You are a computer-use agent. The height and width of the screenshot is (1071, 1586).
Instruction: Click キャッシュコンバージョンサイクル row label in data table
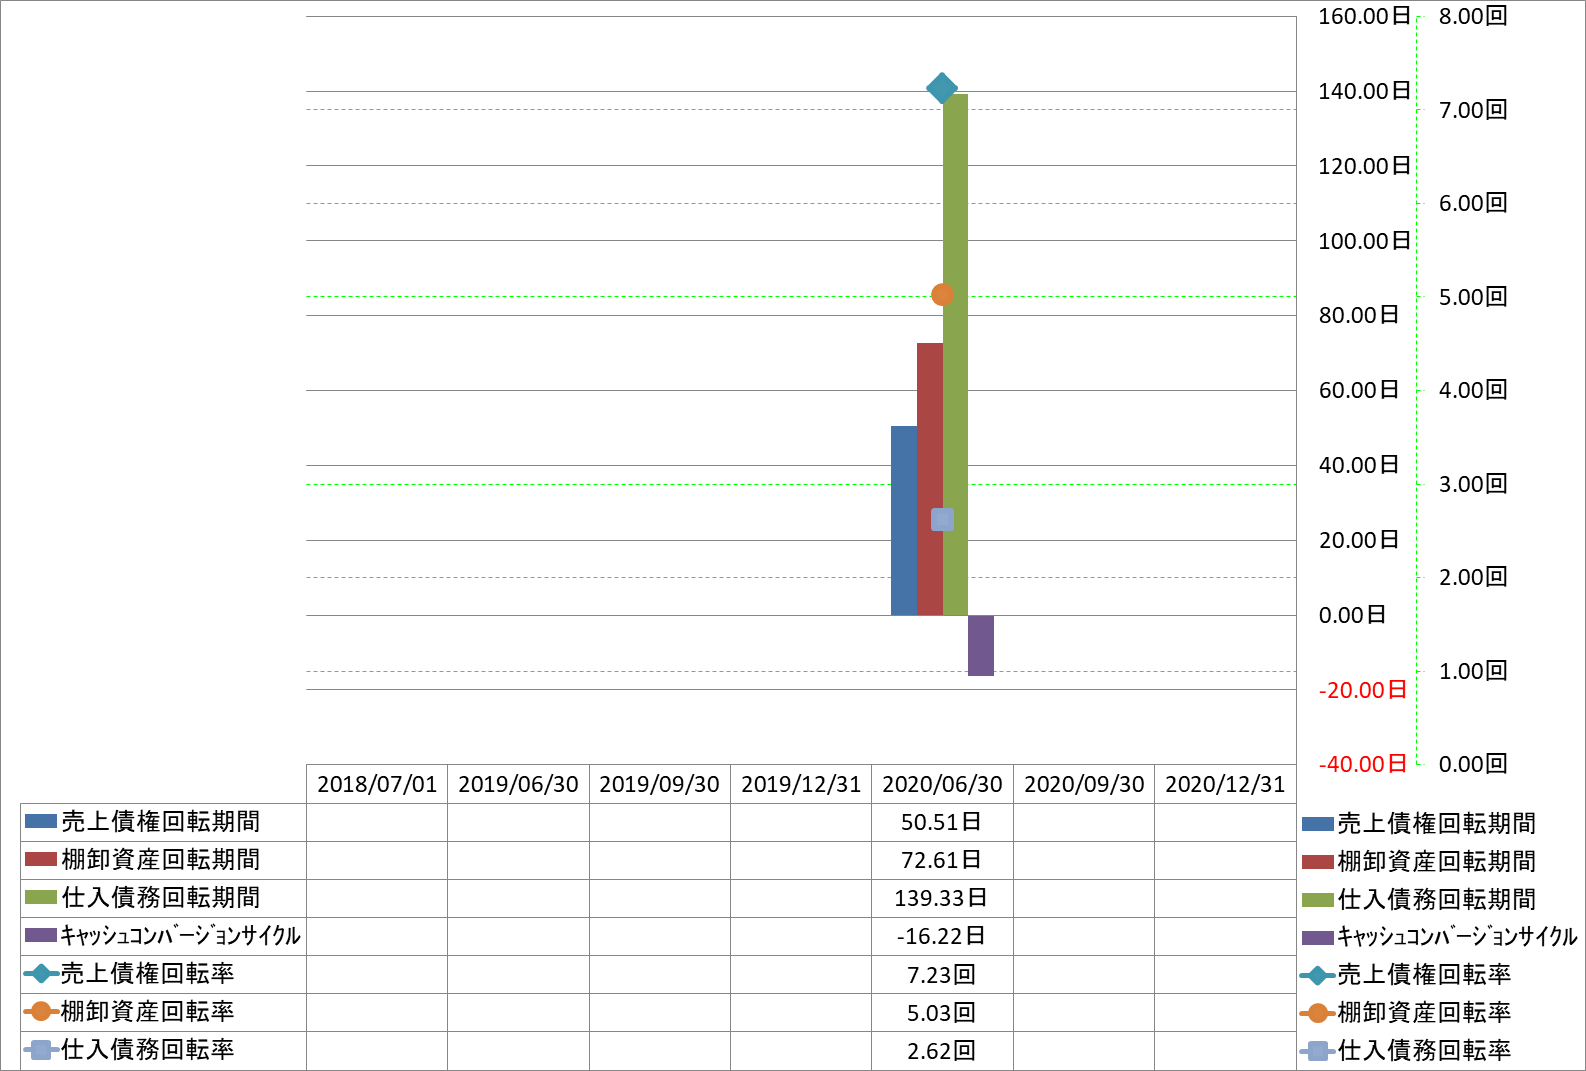[163, 936]
